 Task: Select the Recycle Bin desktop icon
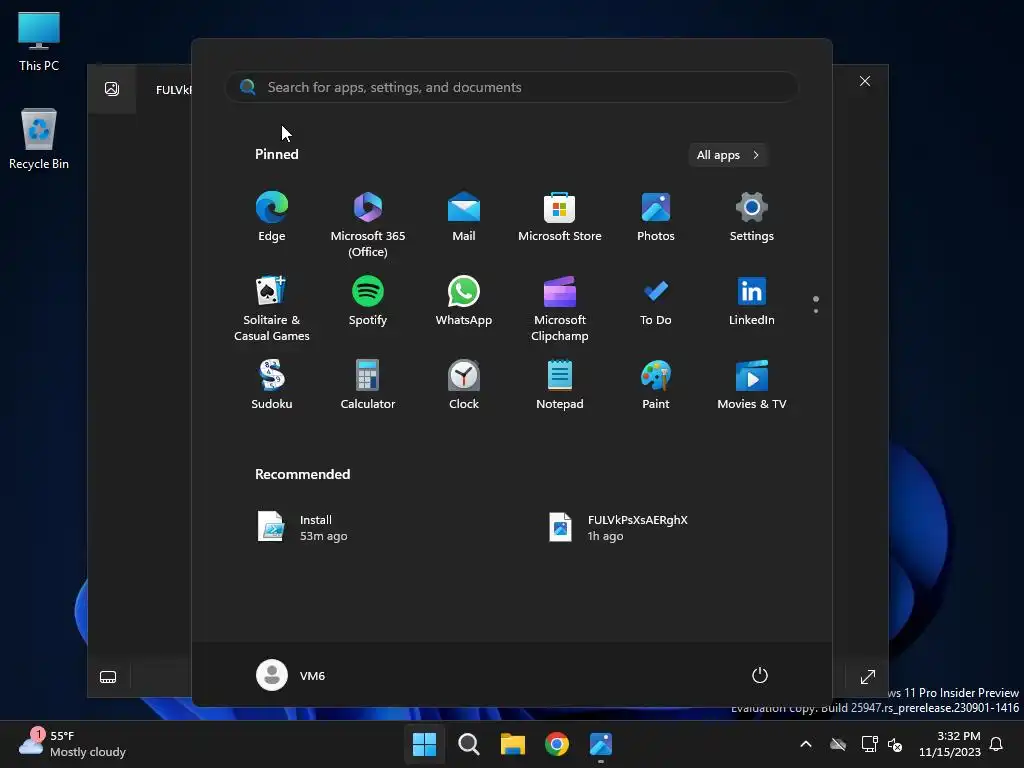(39, 138)
